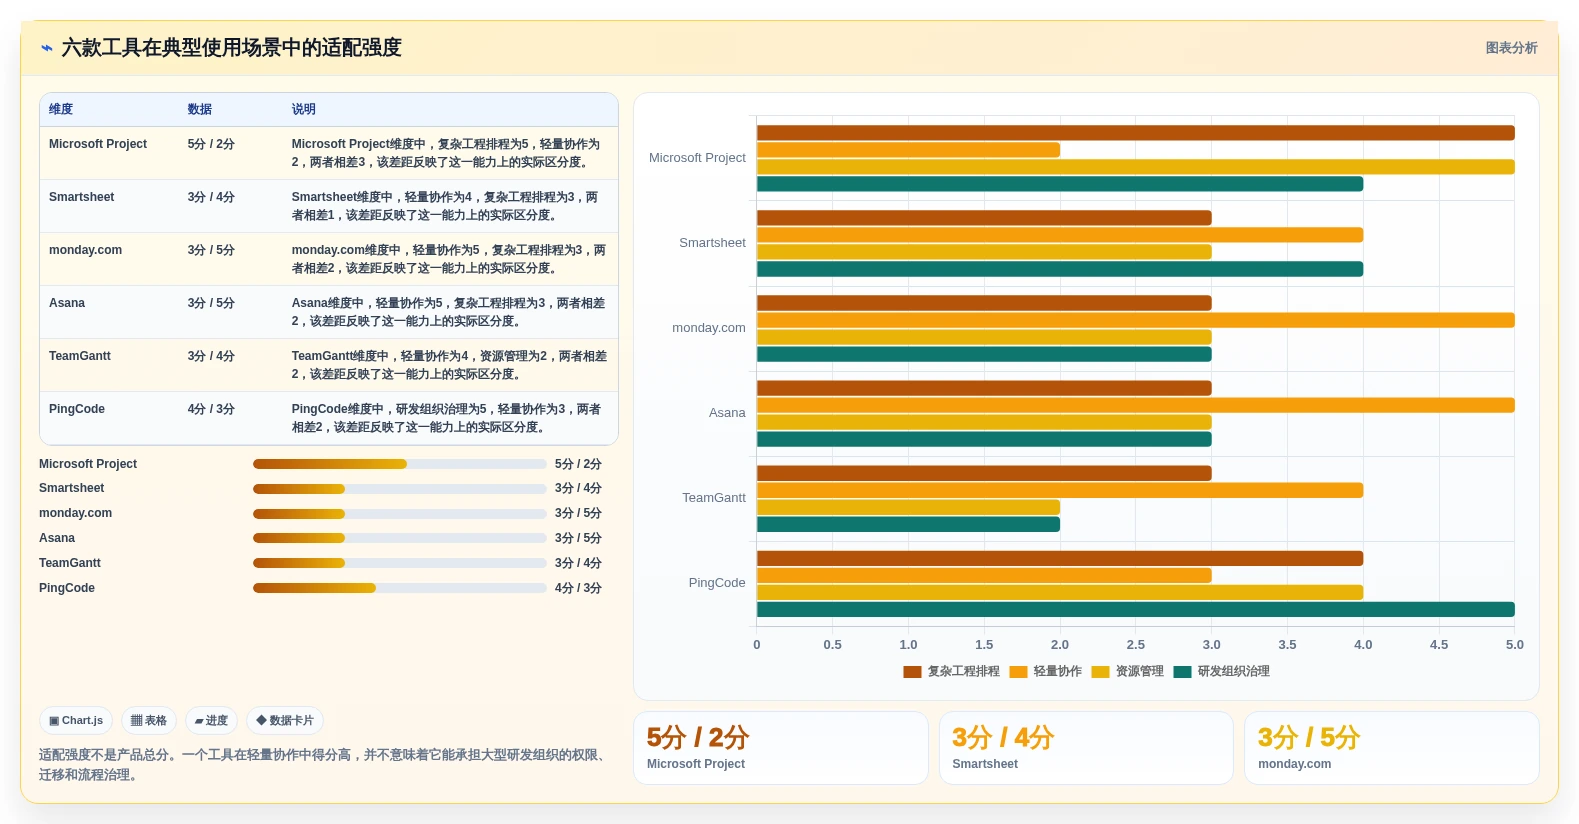The height and width of the screenshot is (824, 1579).
Task: Click the Asana chart axis label
Action: coord(727,413)
